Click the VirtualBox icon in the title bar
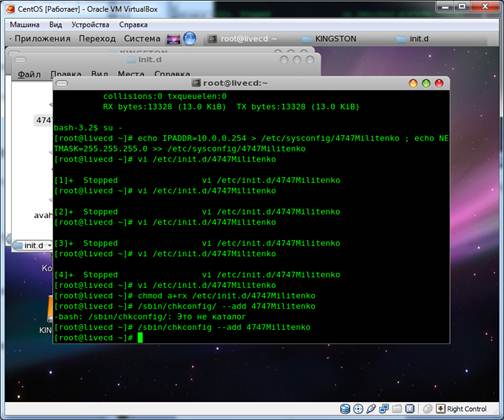 (10, 9)
